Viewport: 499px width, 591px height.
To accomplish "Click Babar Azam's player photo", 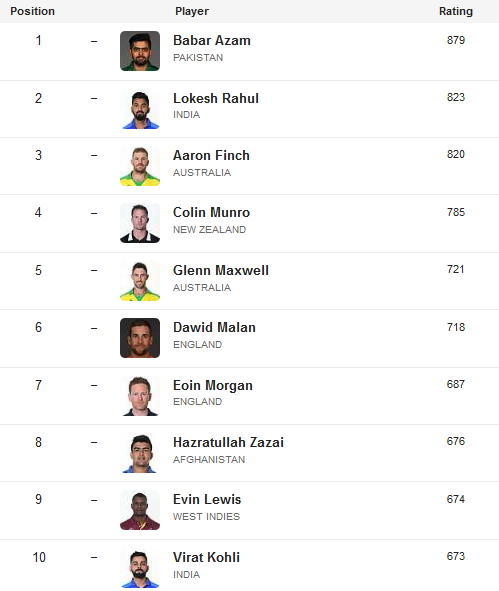I will (140, 51).
